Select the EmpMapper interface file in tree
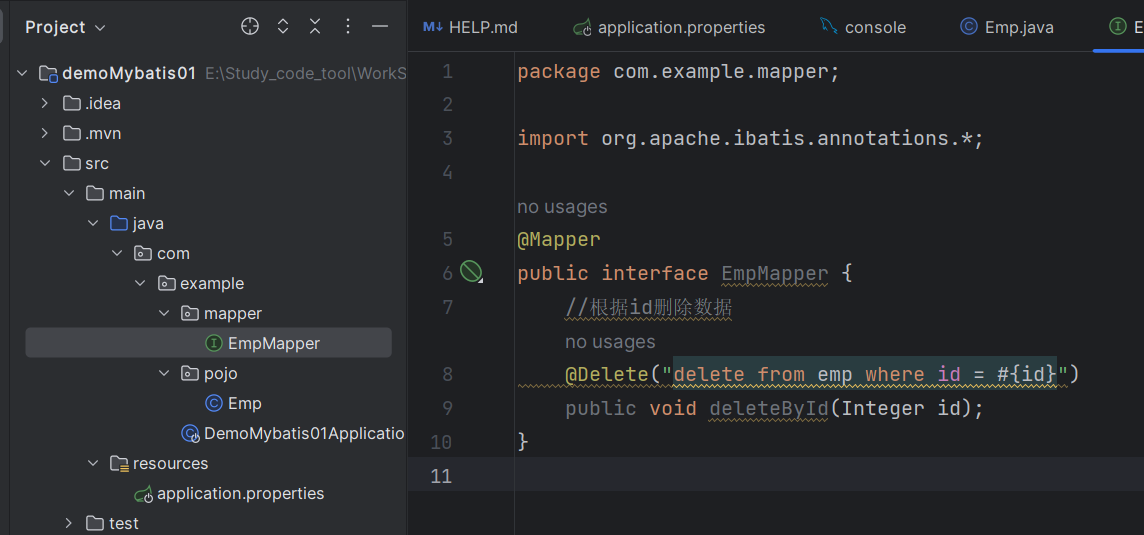Image resolution: width=1144 pixels, height=535 pixels. pos(273,343)
